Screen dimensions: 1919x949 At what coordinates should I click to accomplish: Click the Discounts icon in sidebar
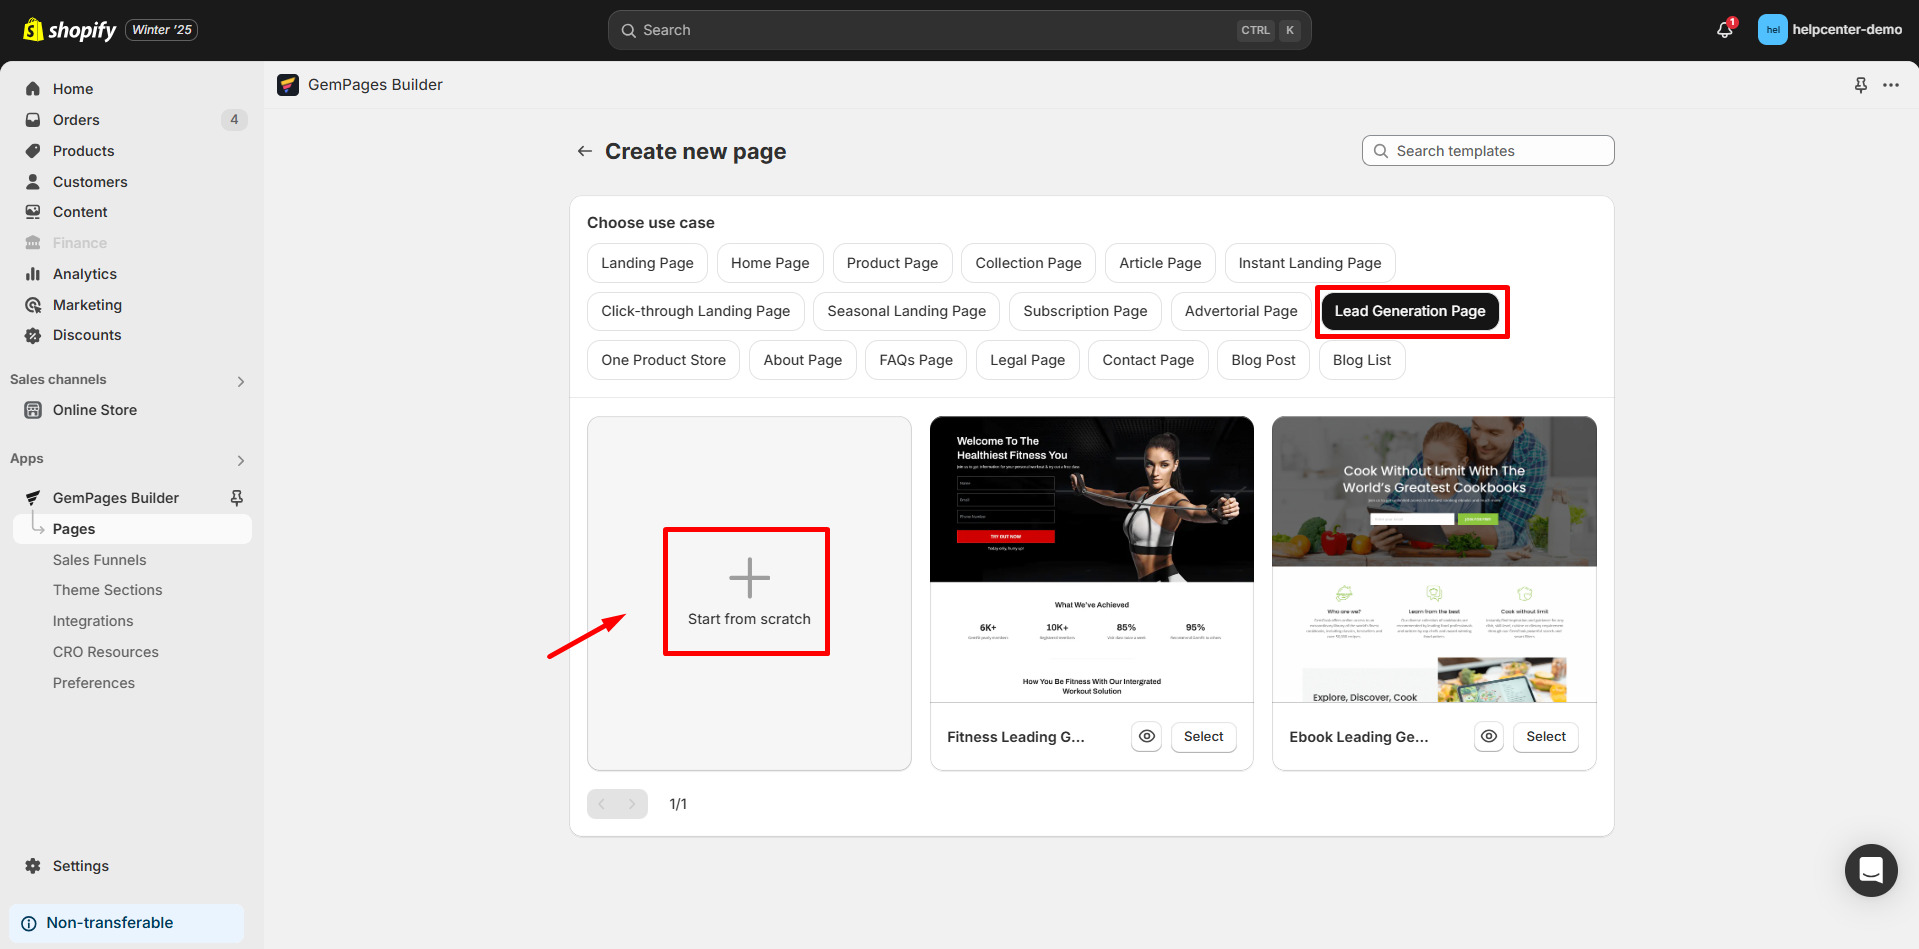pos(33,335)
